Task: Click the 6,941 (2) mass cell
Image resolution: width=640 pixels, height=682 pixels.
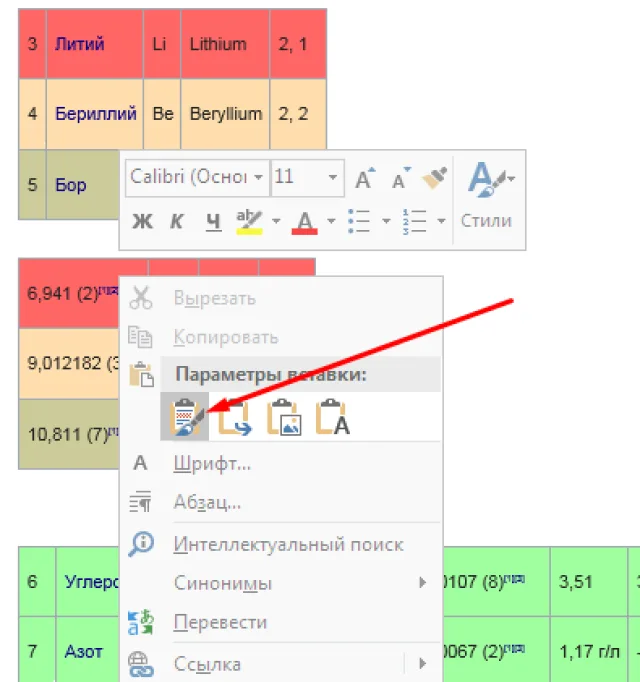Action: (69, 294)
